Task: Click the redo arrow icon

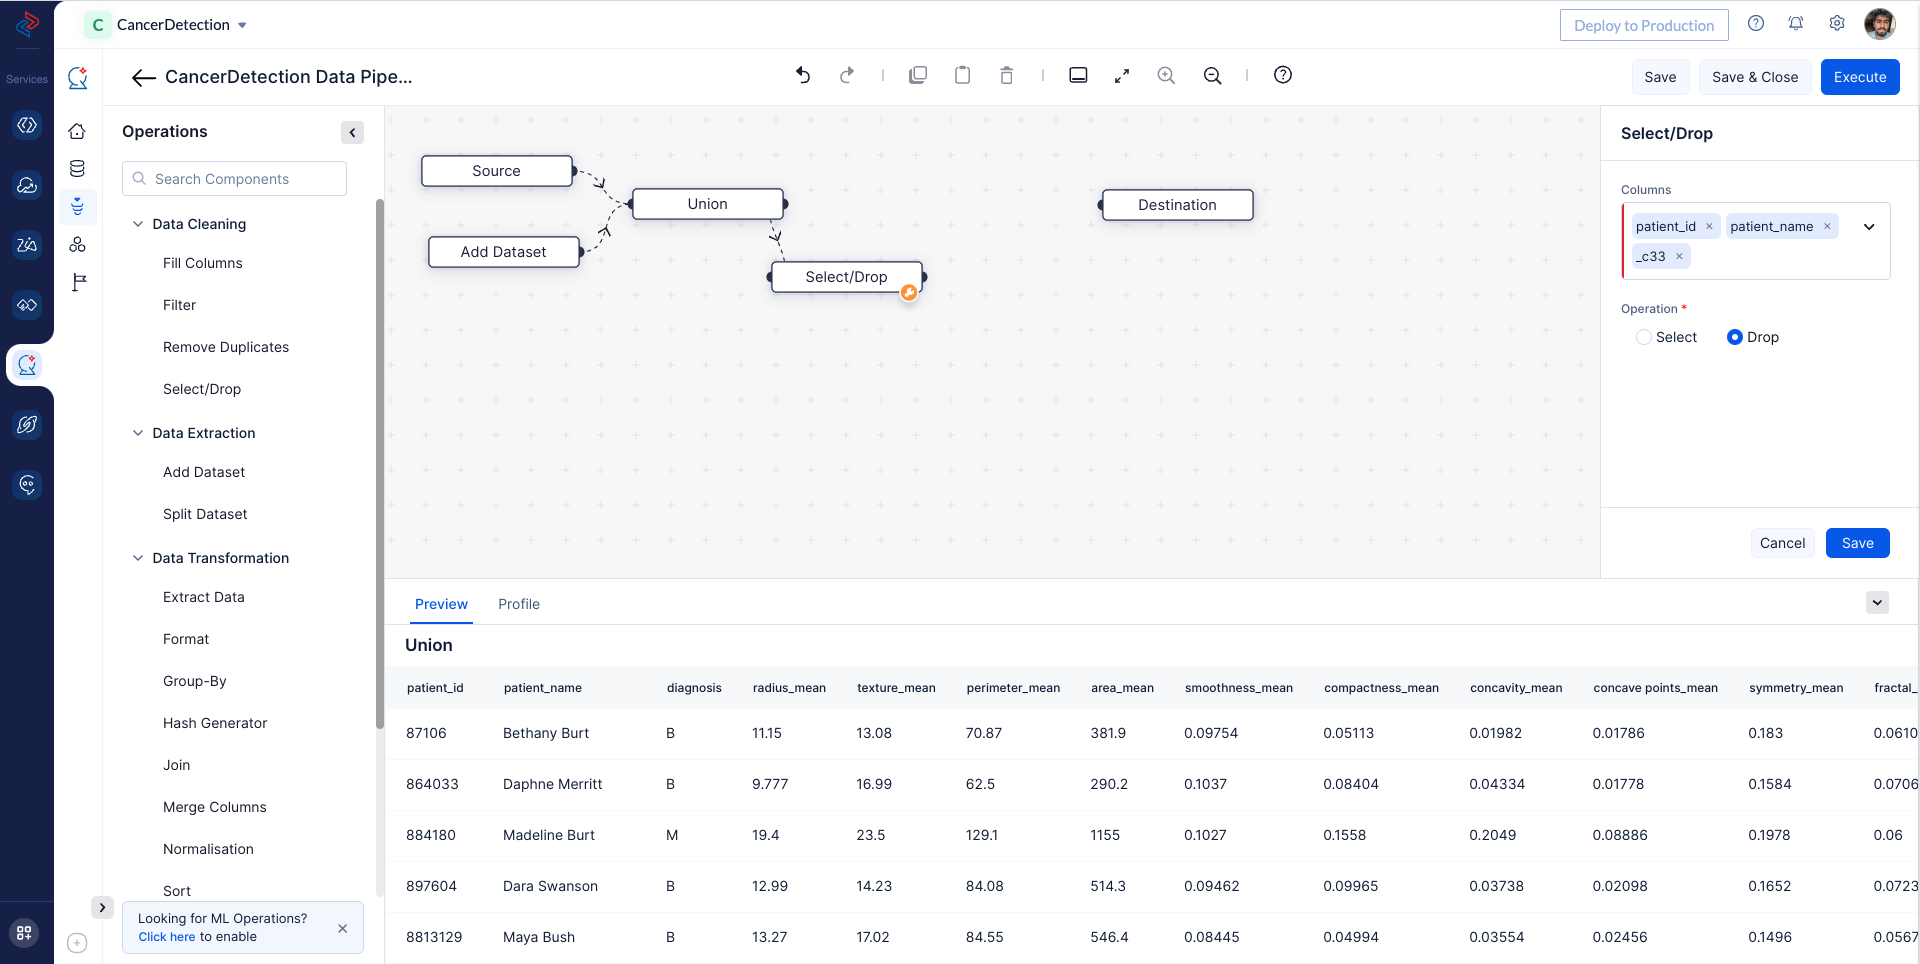Action: [847, 75]
